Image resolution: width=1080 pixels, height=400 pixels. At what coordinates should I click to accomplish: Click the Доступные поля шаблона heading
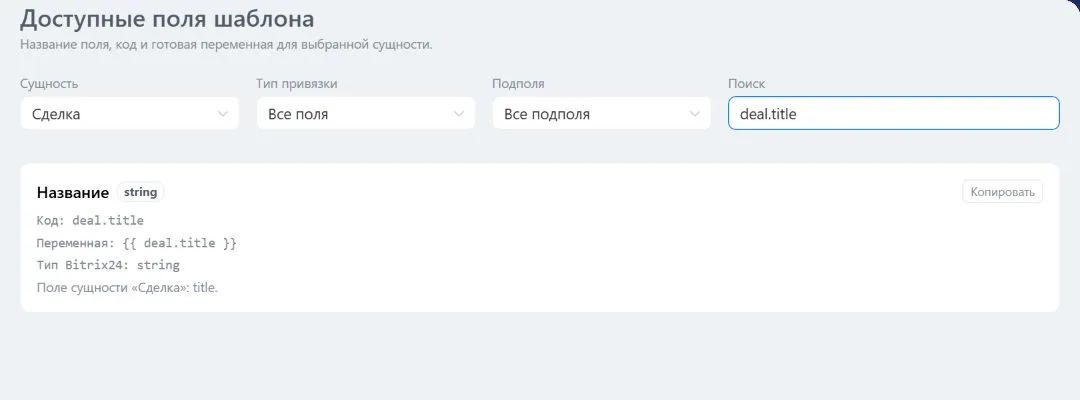(x=167, y=19)
